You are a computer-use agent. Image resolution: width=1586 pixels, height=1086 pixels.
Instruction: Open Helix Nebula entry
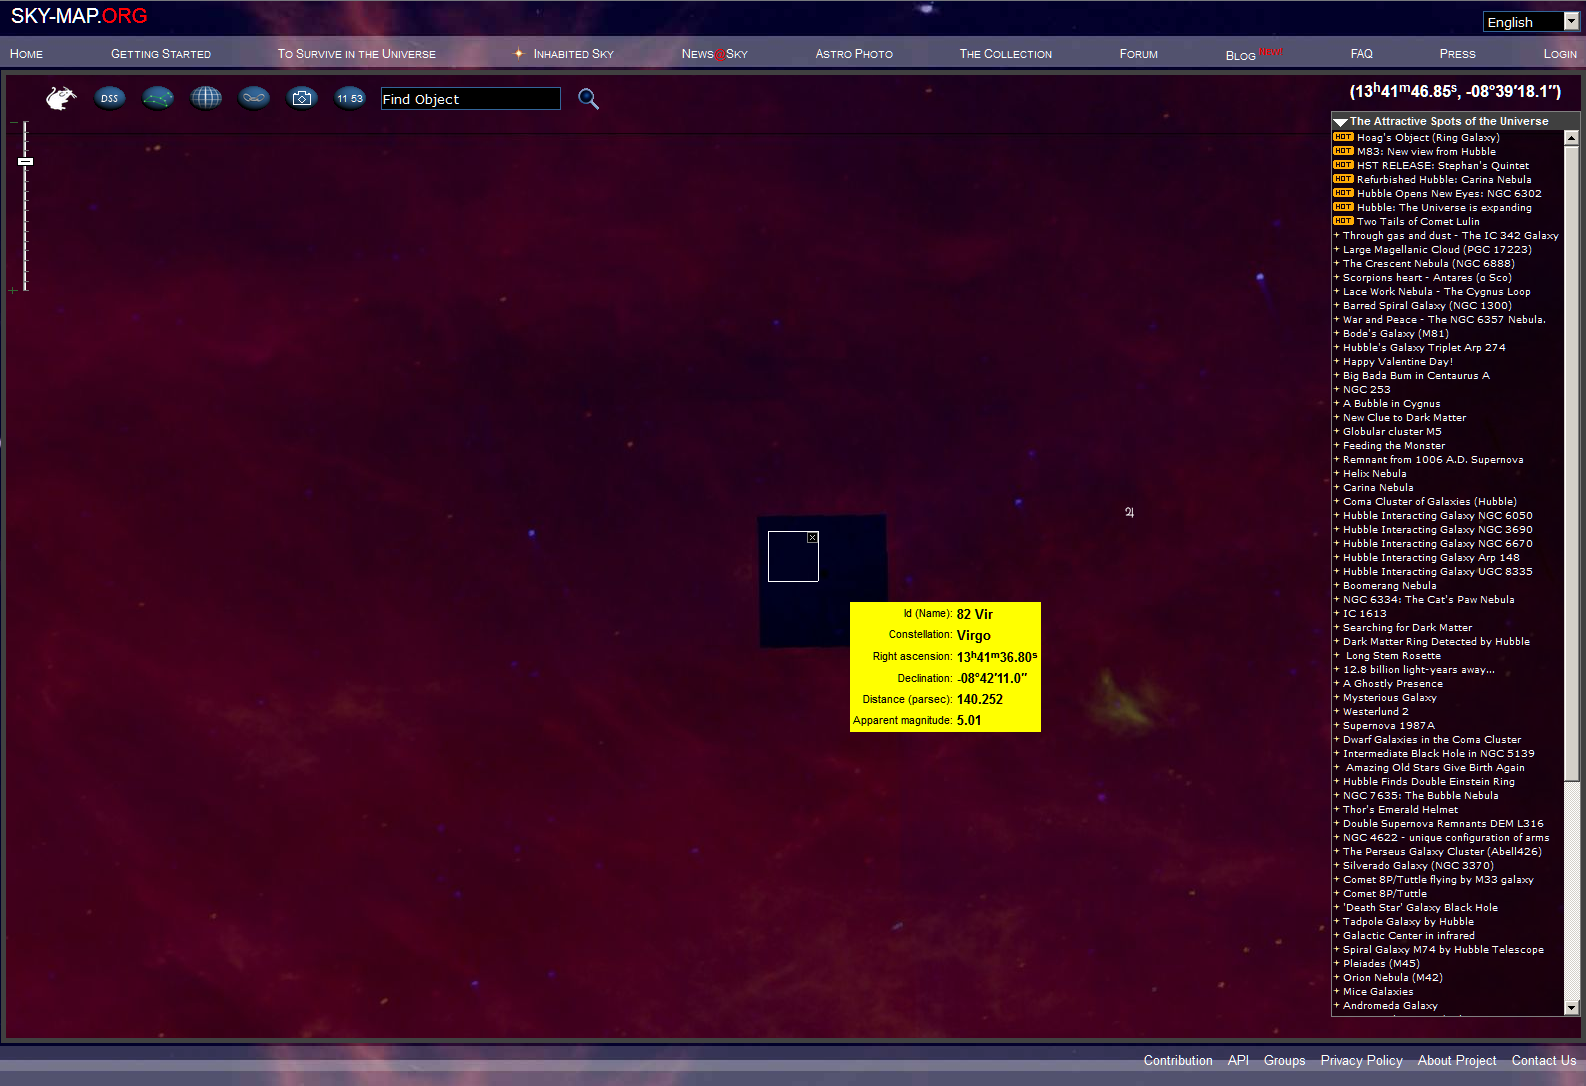(x=1374, y=474)
